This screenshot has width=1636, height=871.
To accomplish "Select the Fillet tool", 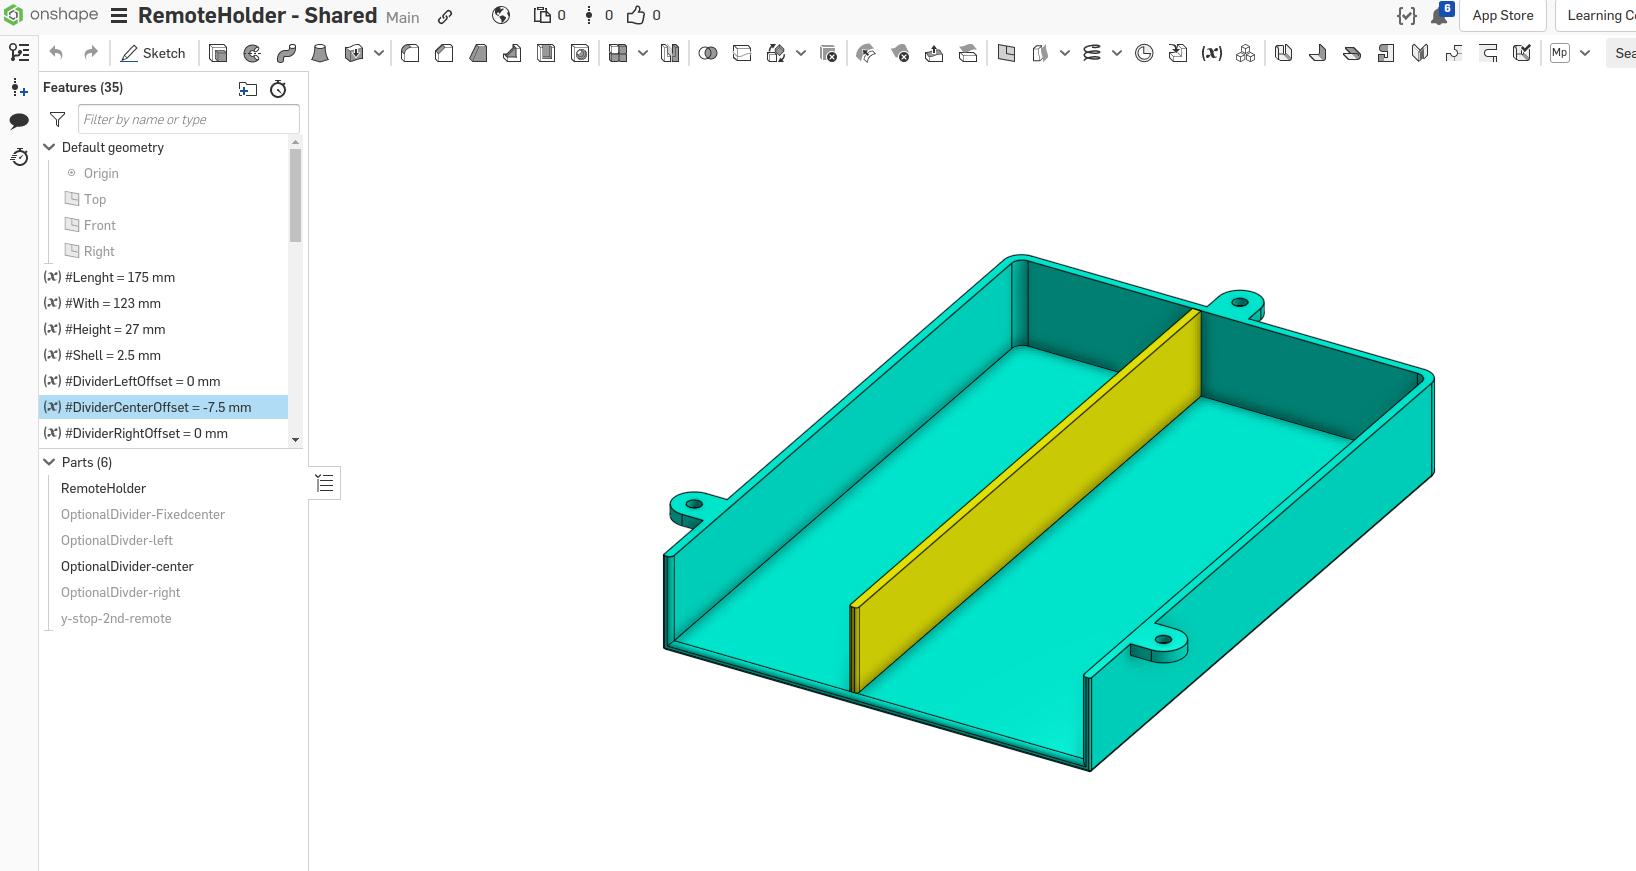I will [x=410, y=53].
